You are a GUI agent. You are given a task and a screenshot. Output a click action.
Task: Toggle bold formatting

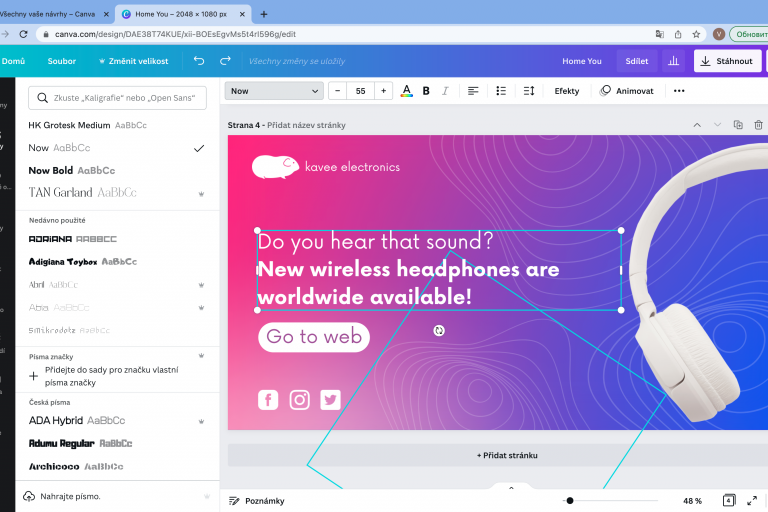tap(426, 91)
